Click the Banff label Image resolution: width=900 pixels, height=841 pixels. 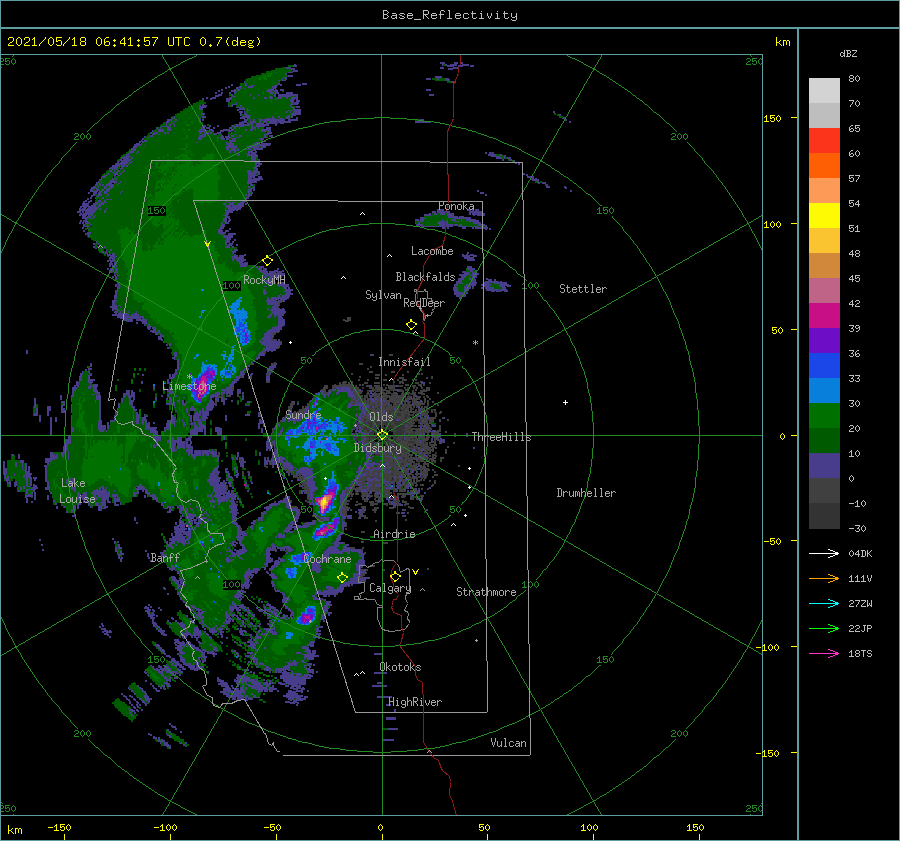coord(165,557)
